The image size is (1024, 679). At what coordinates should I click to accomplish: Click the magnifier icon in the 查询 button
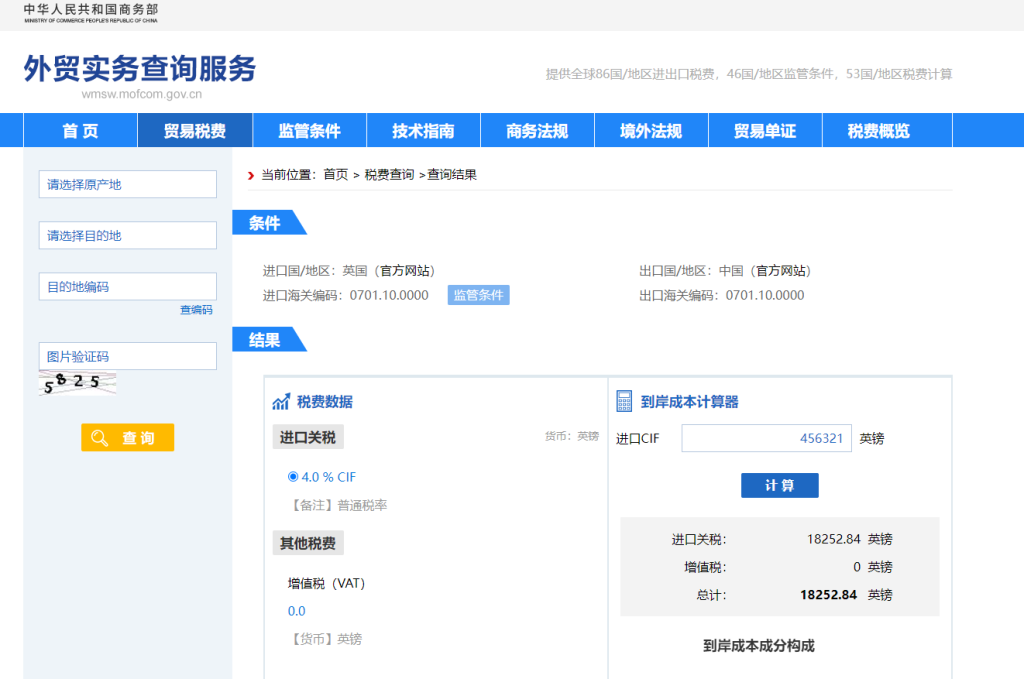[x=99, y=437]
